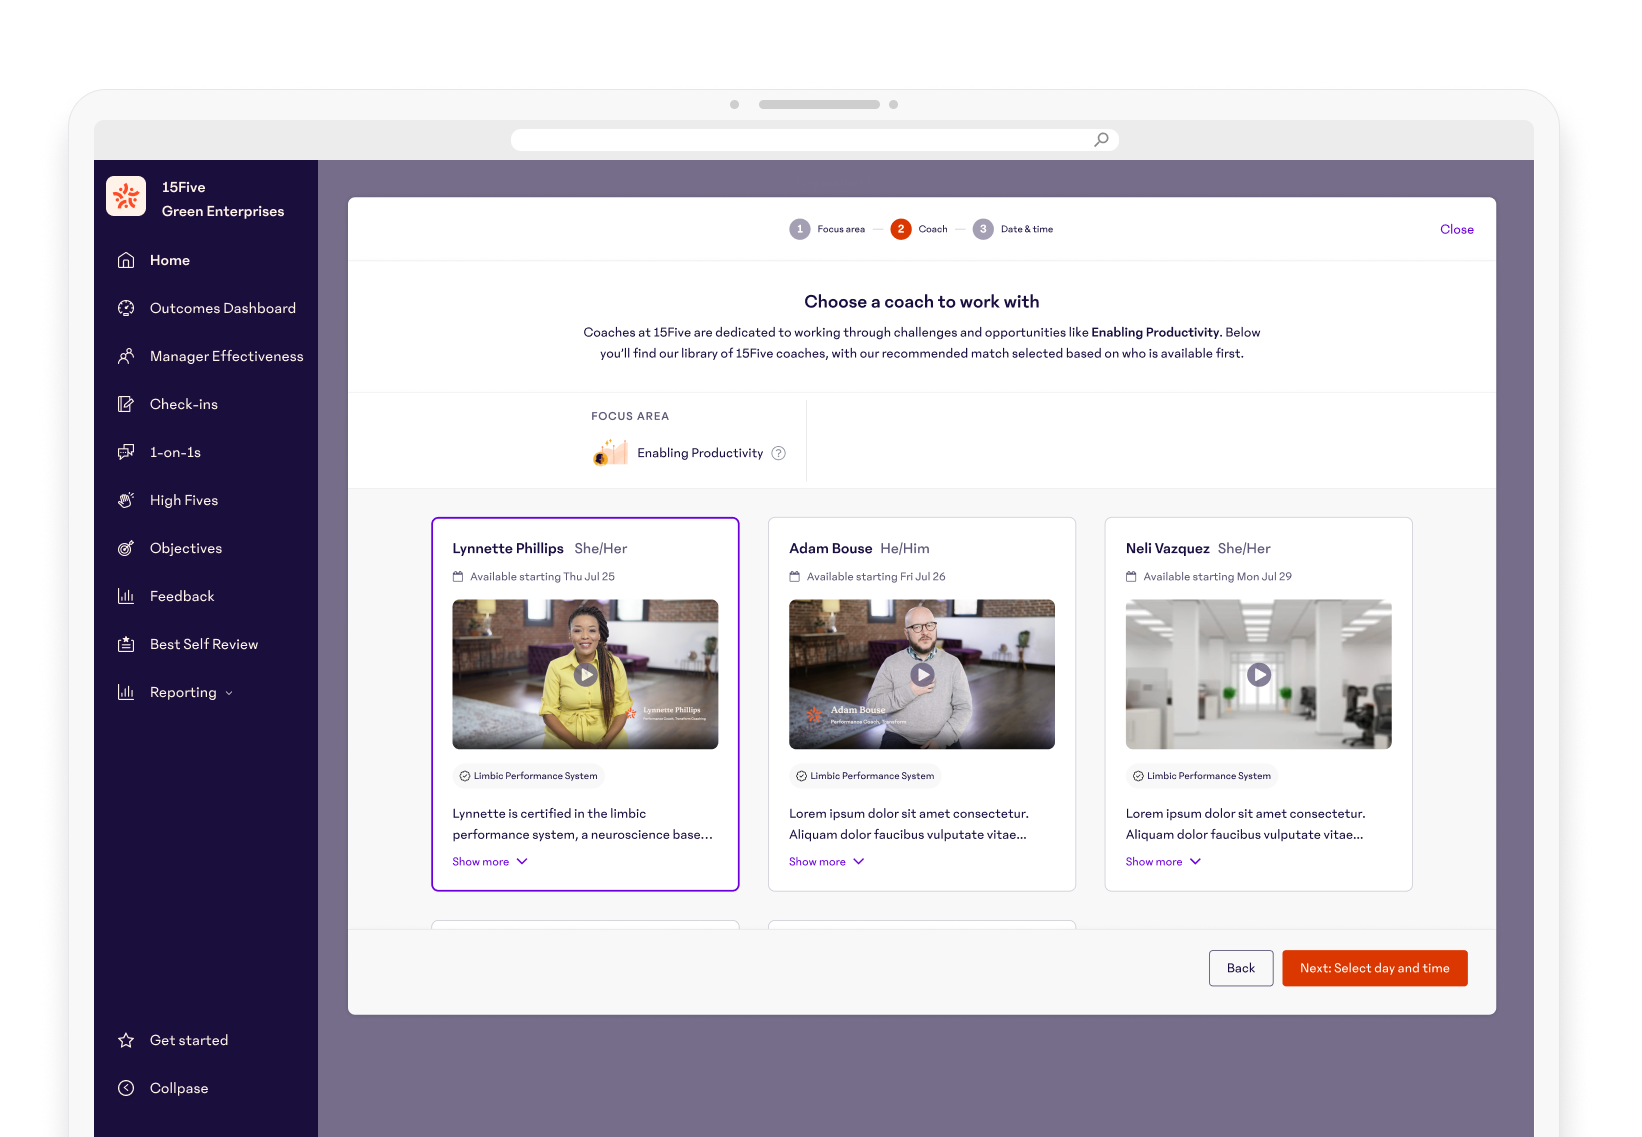
Task: Click the Manager Effectiveness person icon
Action: pyautogui.click(x=126, y=356)
